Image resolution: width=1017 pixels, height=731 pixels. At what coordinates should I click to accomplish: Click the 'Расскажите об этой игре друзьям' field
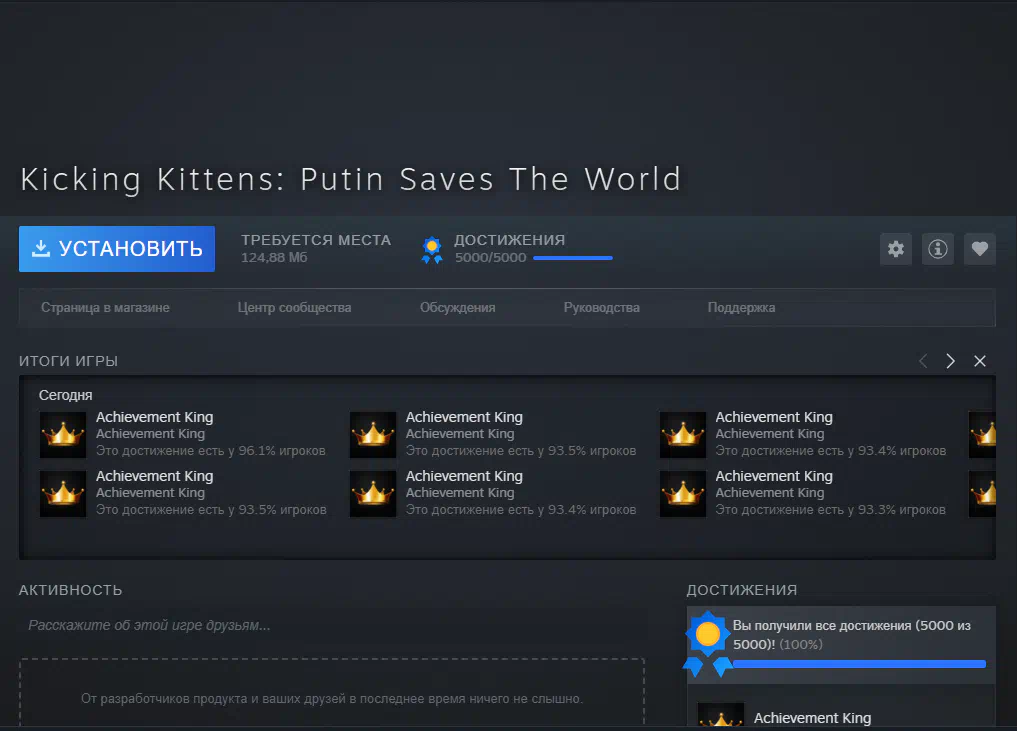(331, 625)
